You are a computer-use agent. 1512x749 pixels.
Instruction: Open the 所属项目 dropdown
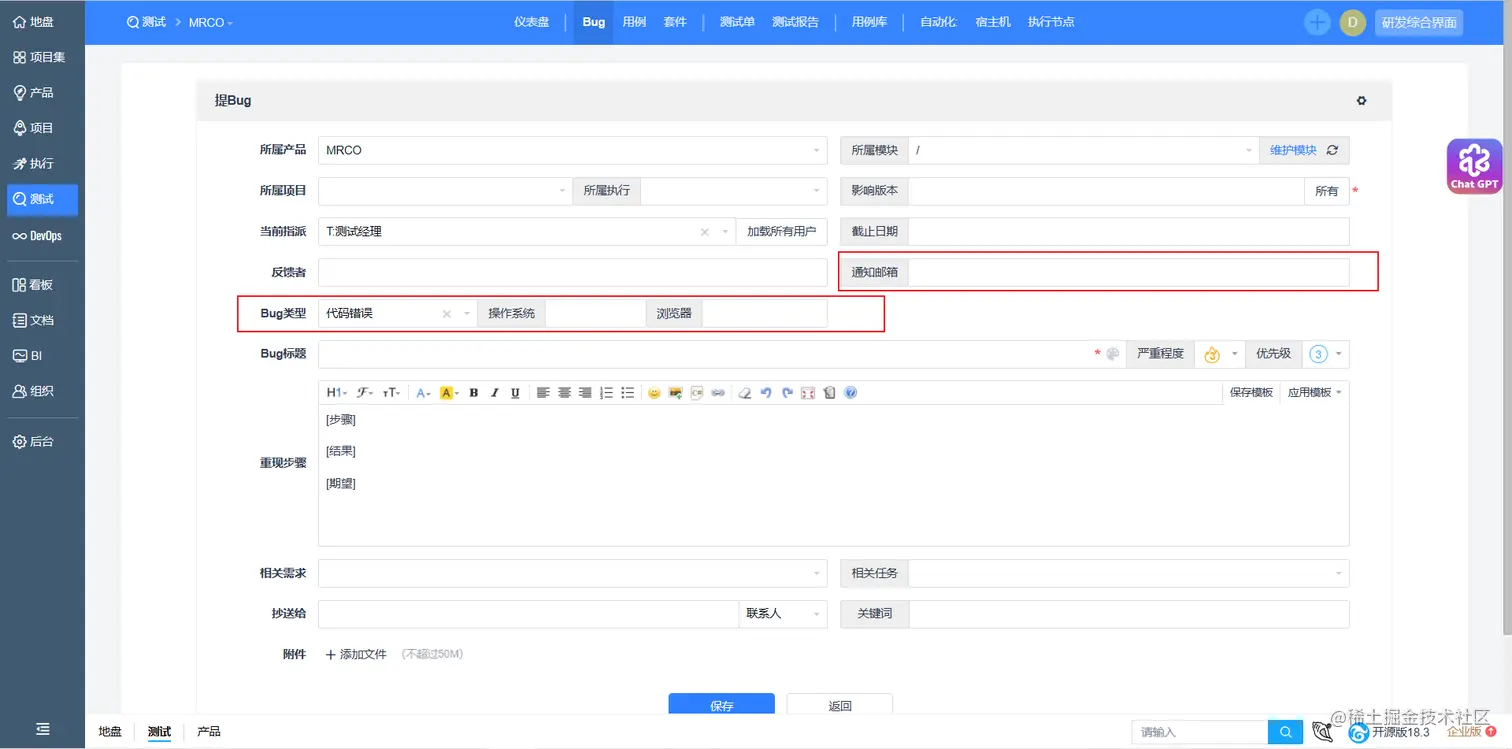(445, 190)
